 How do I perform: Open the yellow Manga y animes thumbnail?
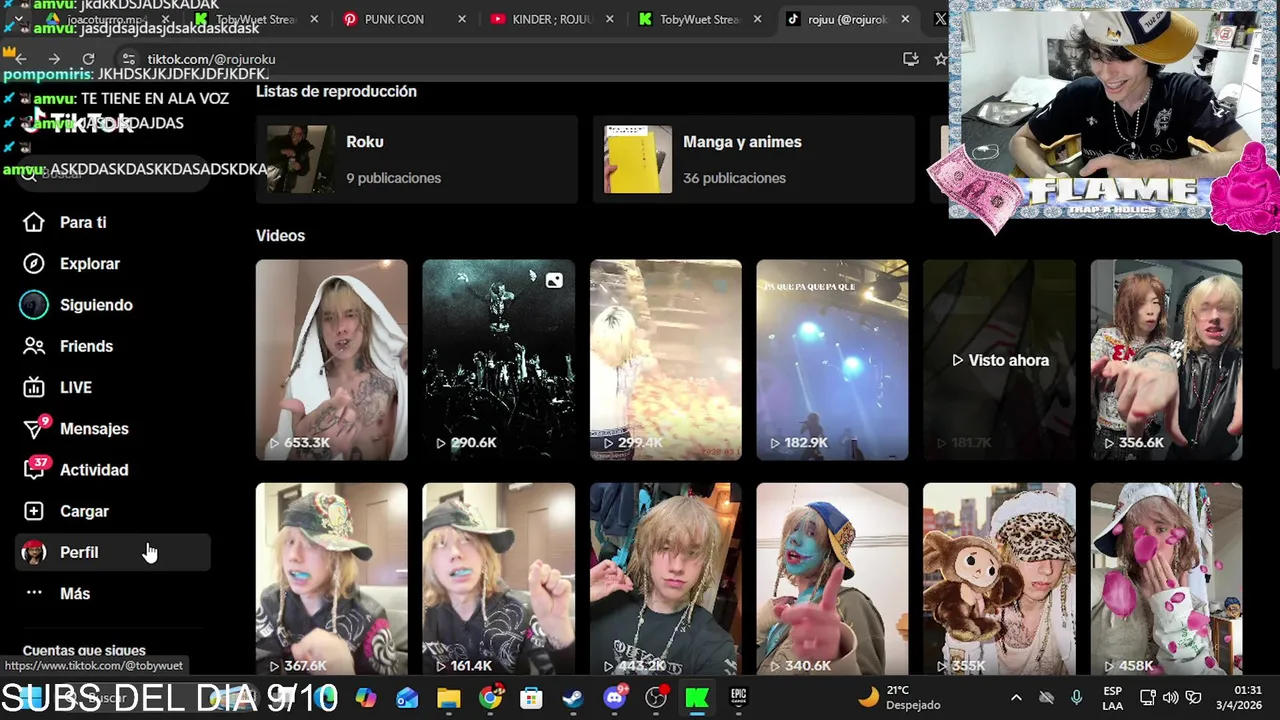638,159
